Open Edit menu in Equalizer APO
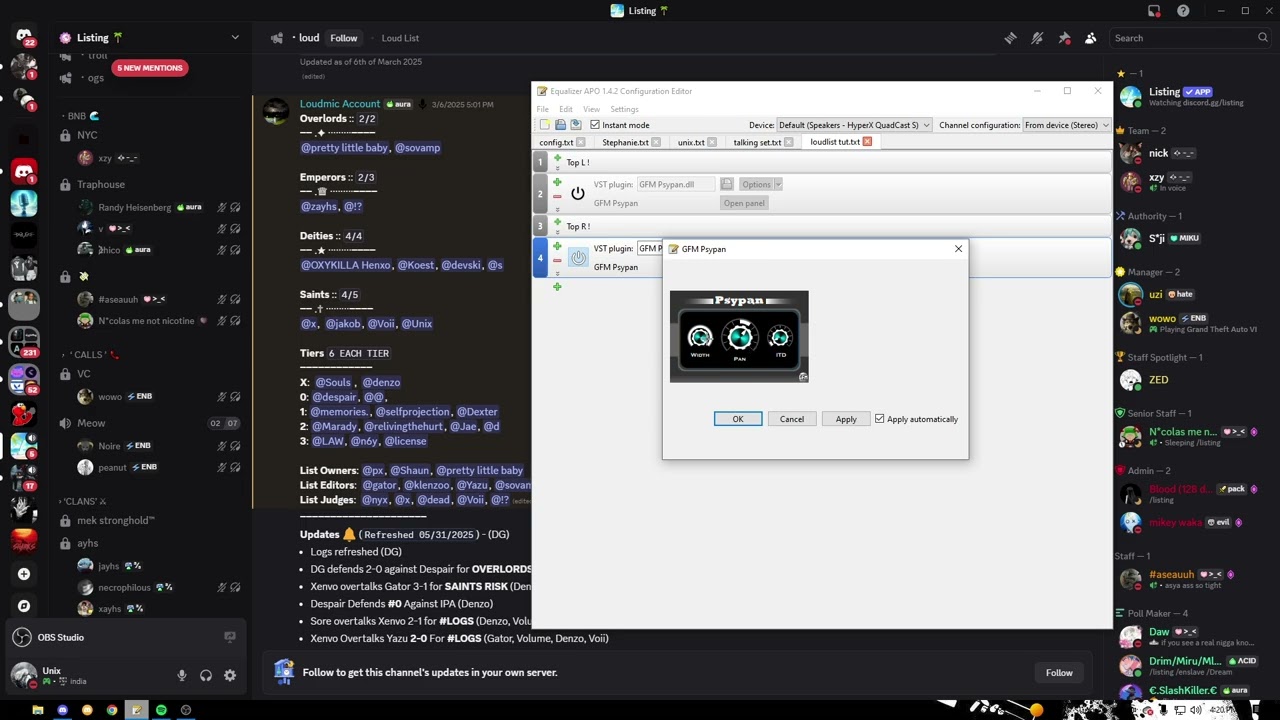 click(x=566, y=109)
